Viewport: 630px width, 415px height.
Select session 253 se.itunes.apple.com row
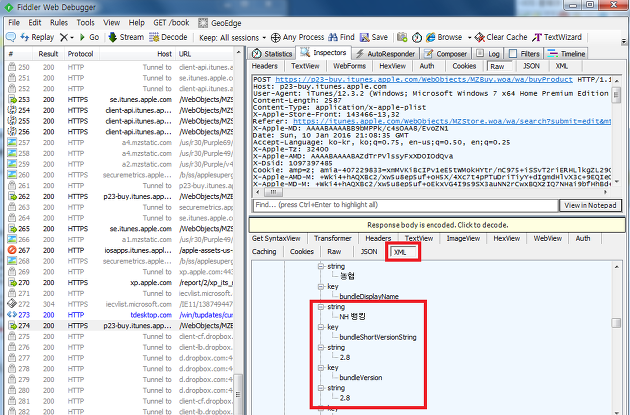120,100
